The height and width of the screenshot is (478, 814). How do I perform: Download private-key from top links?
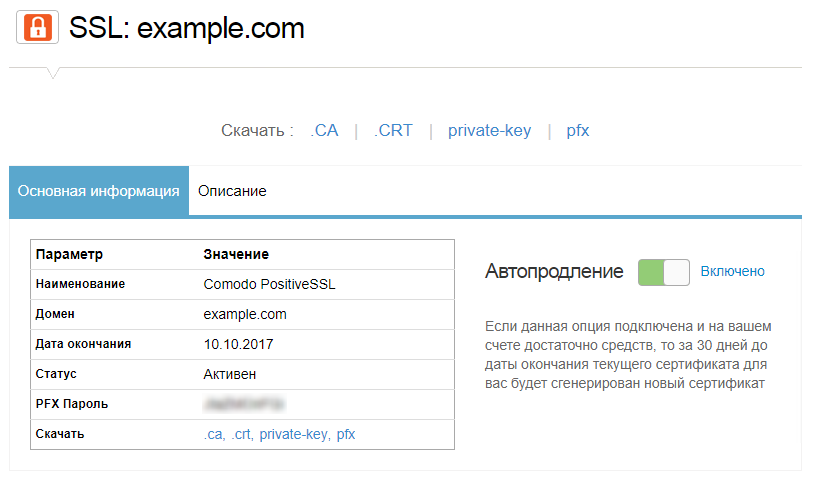[489, 130]
